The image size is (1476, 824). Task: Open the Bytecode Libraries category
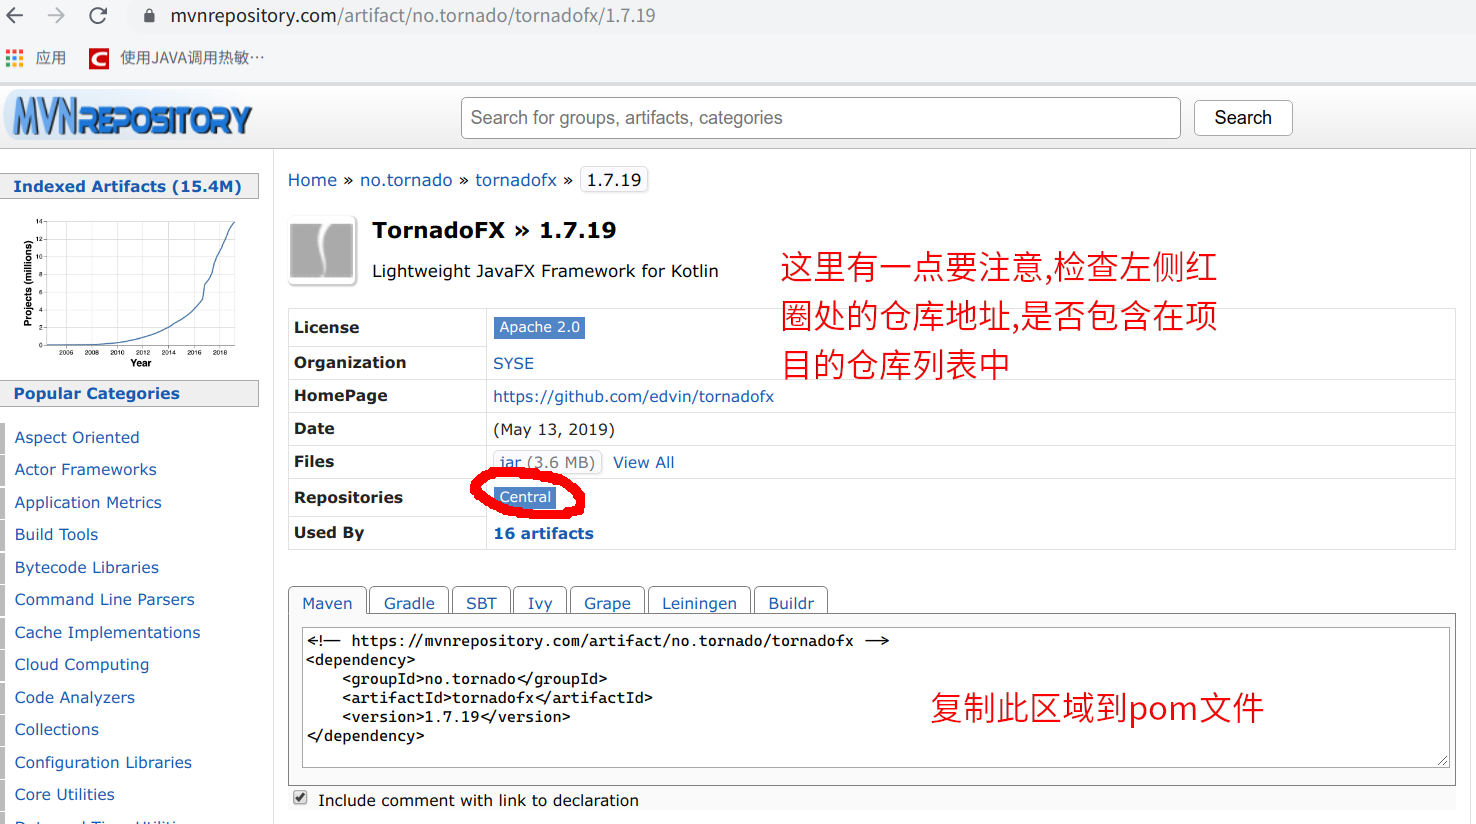[x=86, y=567]
